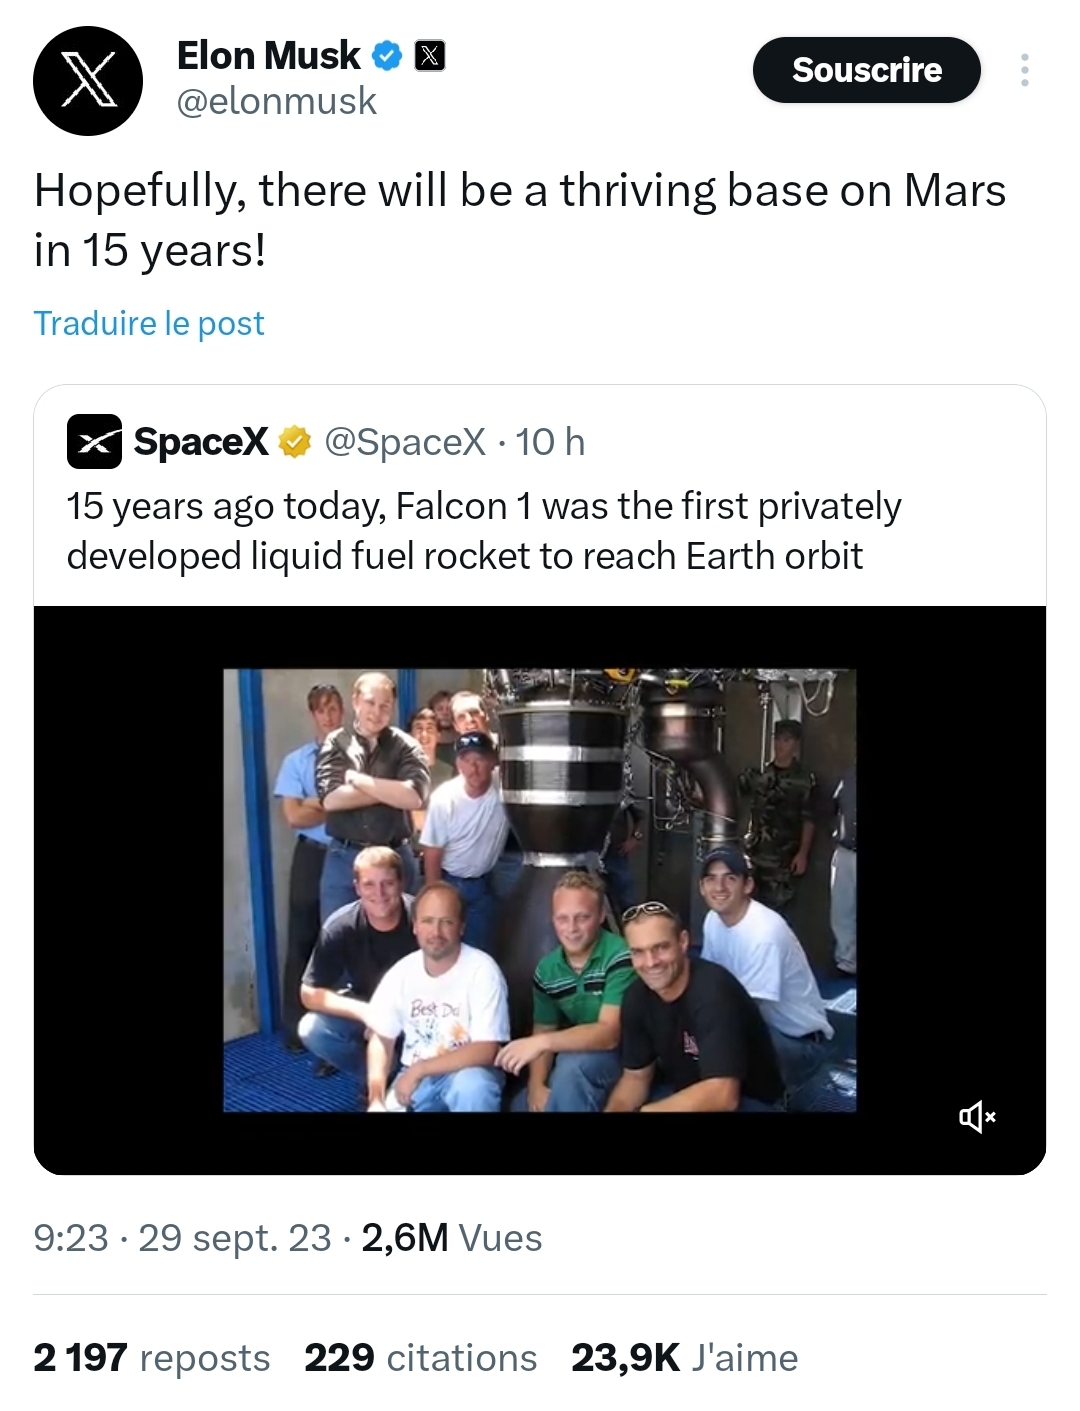Image resolution: width=1080 pixels, height=1411 pixels.
Task: Click the Elon Musk display name
Action: click(268, 56)
